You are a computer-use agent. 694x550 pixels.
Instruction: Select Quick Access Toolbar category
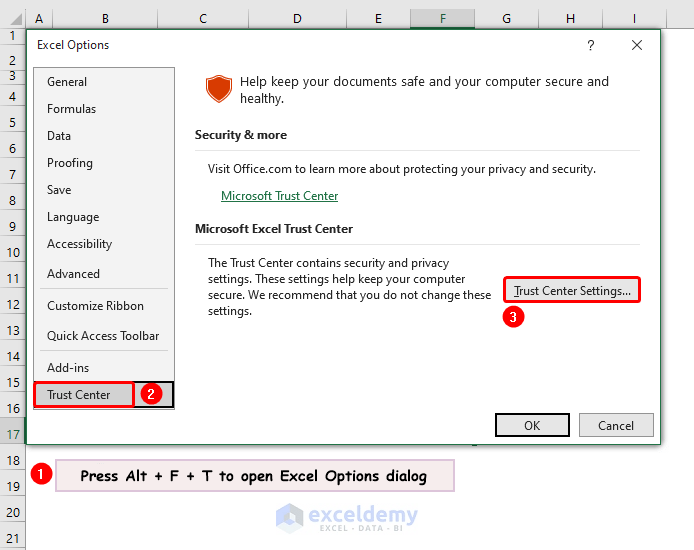point(103,336)
